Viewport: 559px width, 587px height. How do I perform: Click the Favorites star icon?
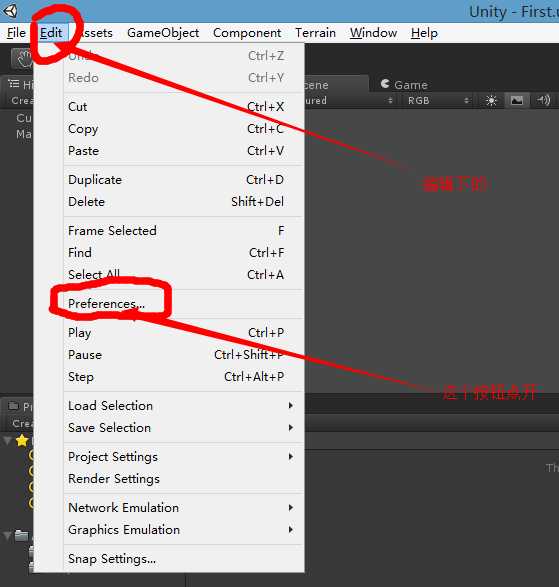click(22, 441)
